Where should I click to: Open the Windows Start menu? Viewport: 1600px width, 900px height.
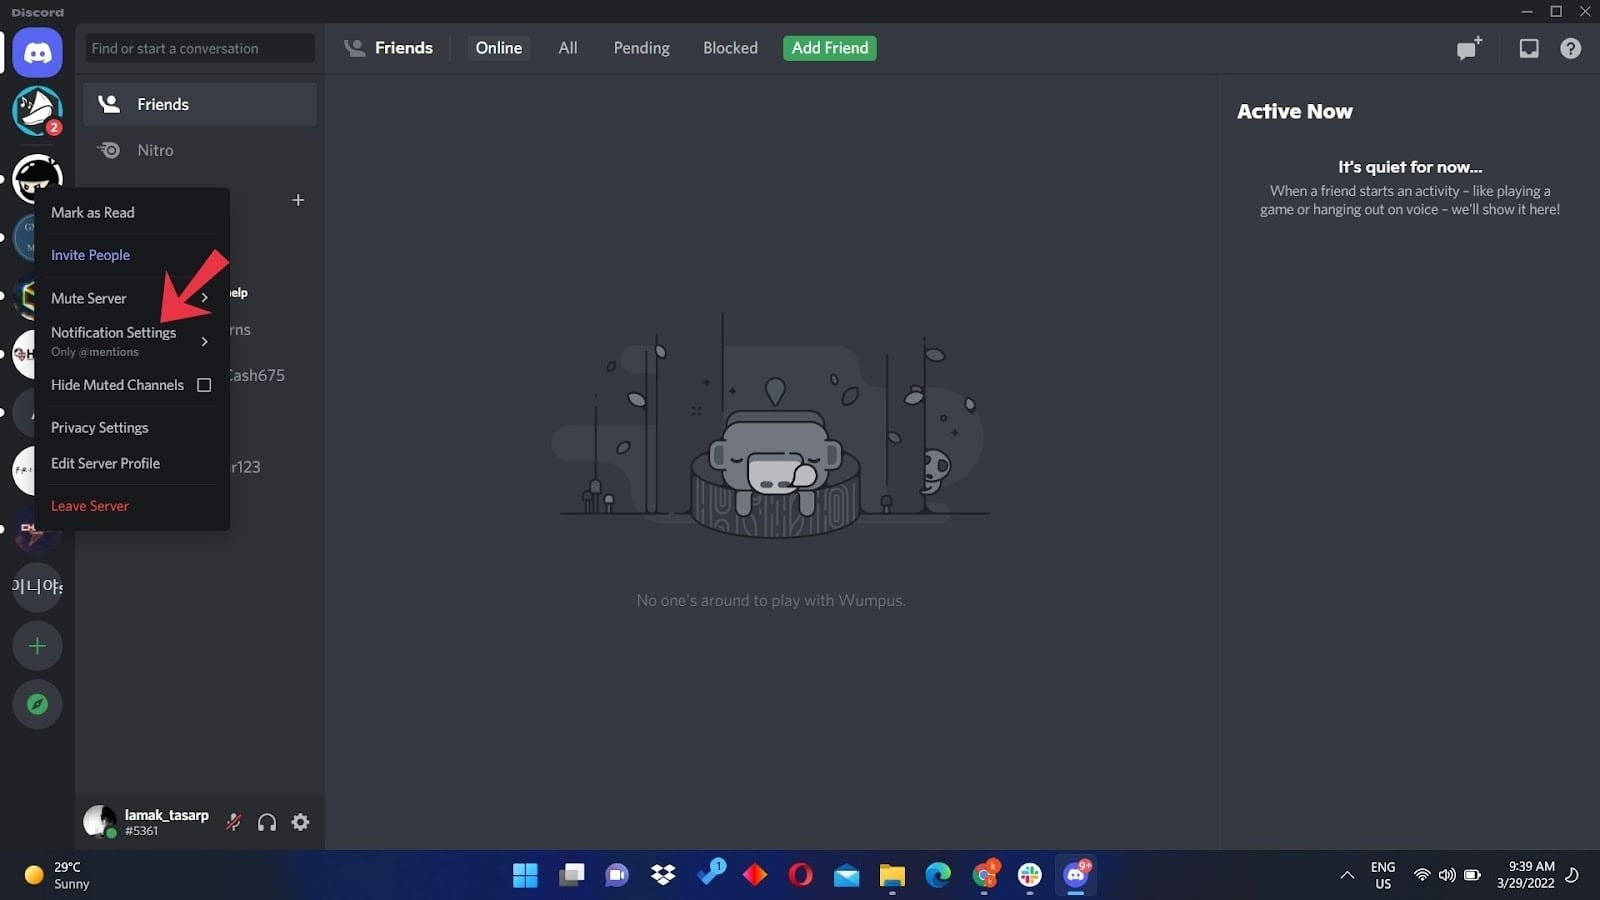[525, 876]
